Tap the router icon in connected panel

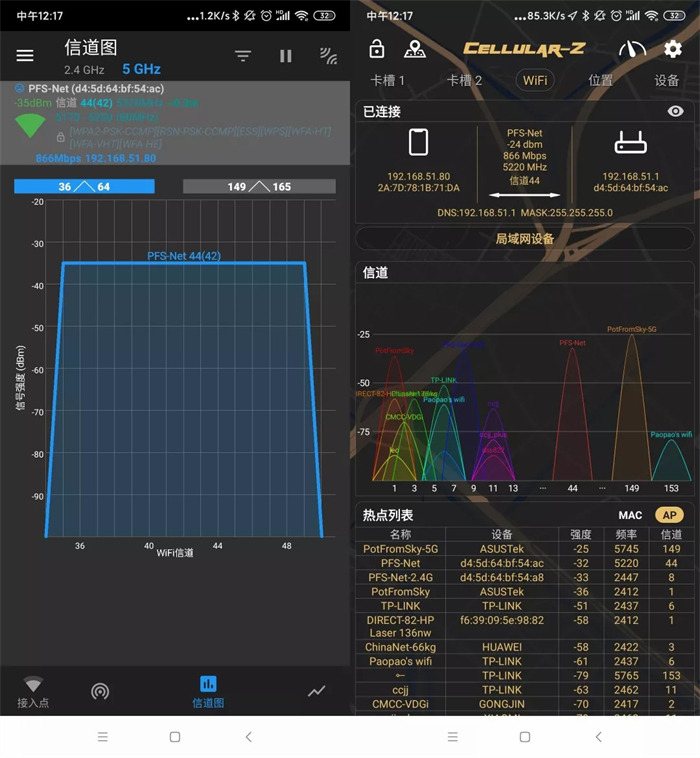[630, 142]
